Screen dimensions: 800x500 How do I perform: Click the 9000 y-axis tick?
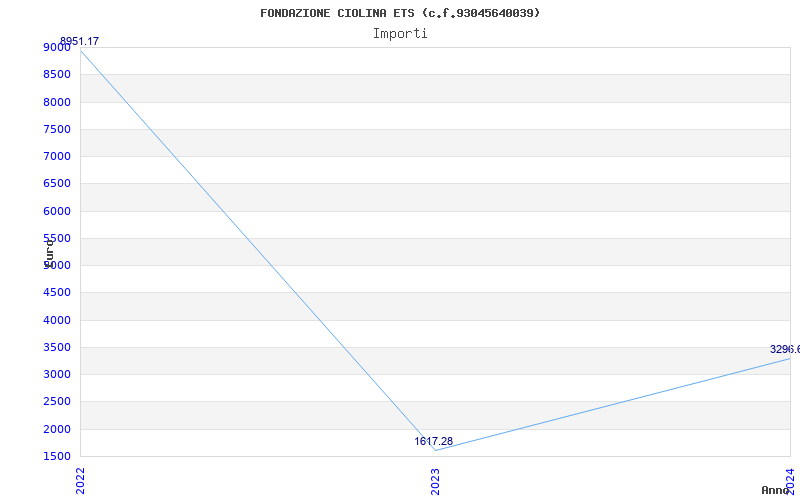(57, 48)
